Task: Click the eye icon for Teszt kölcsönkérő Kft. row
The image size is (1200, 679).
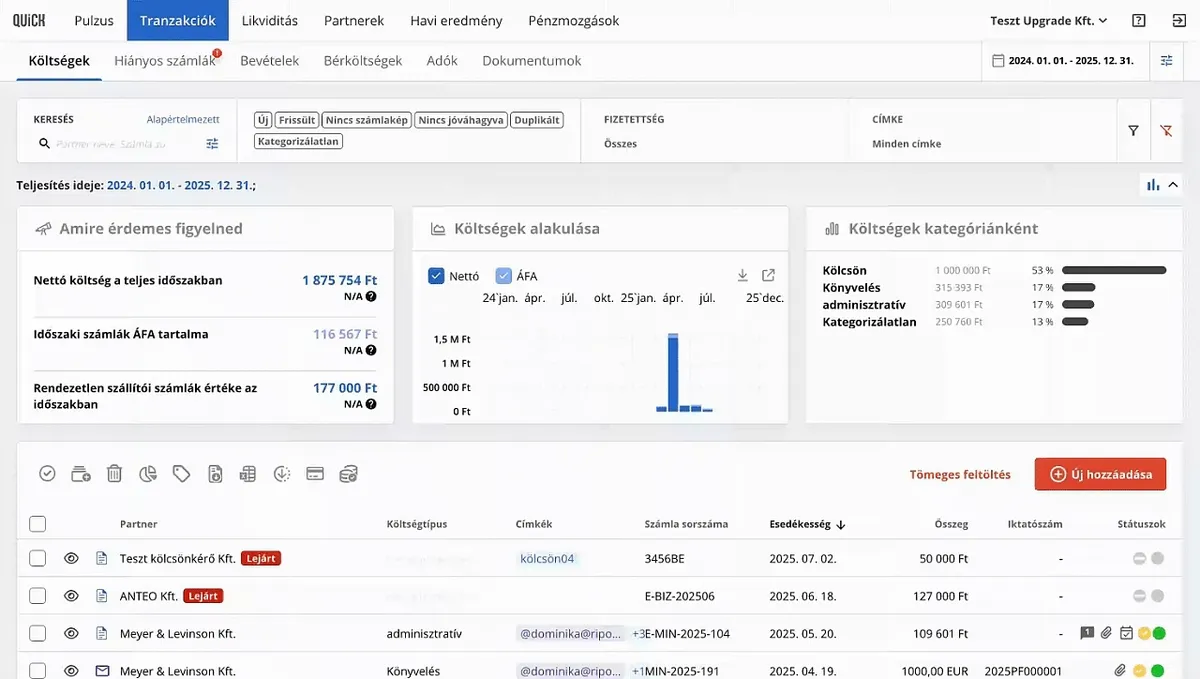Action: [x=71, y=558]
